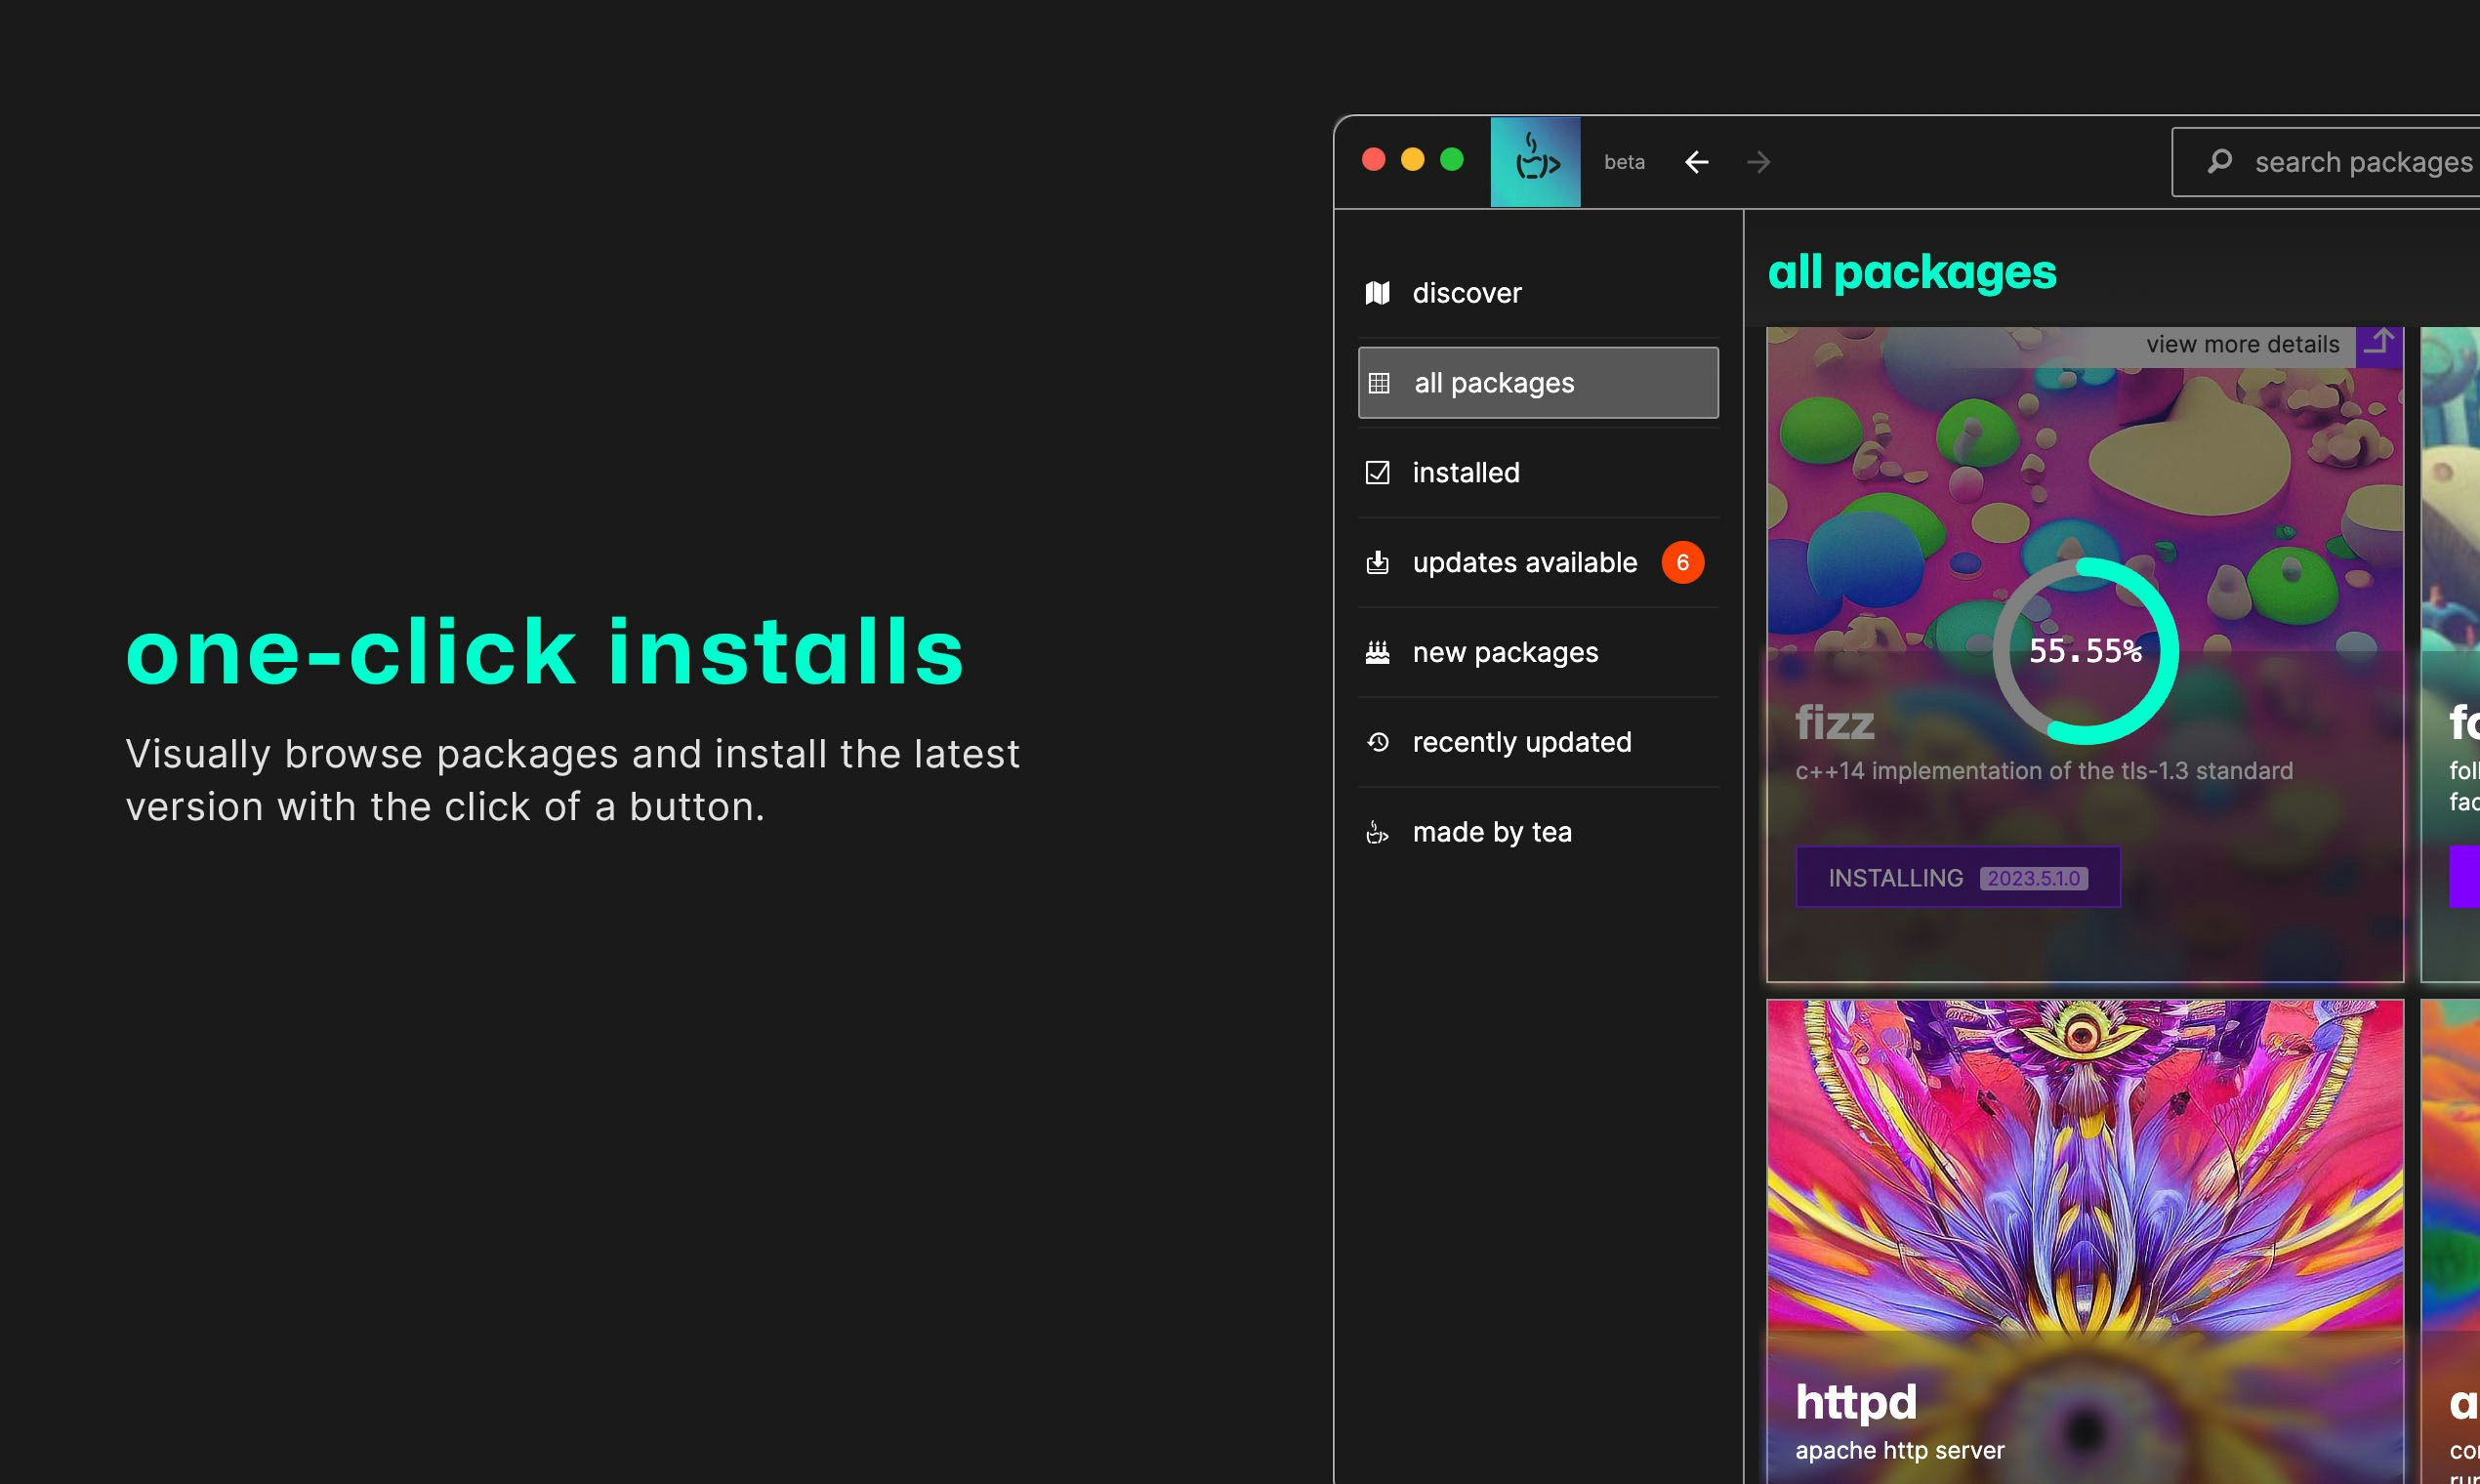Open recently updated section
Image resolution: width=2480 pixels, height=1484 pixels.
1538,742
